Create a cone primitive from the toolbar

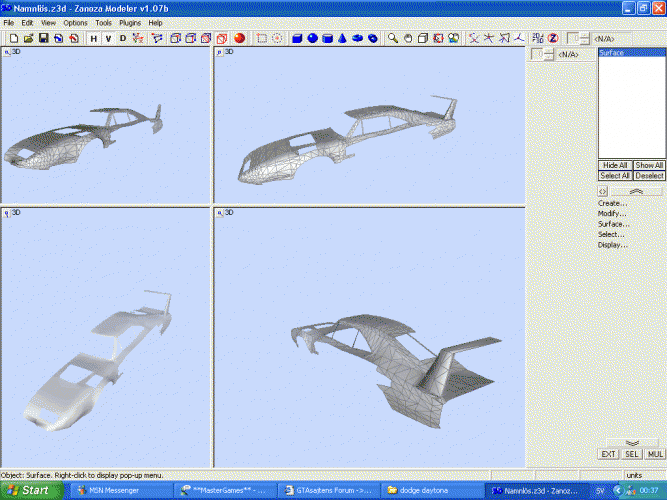click(x=342, y=38)
